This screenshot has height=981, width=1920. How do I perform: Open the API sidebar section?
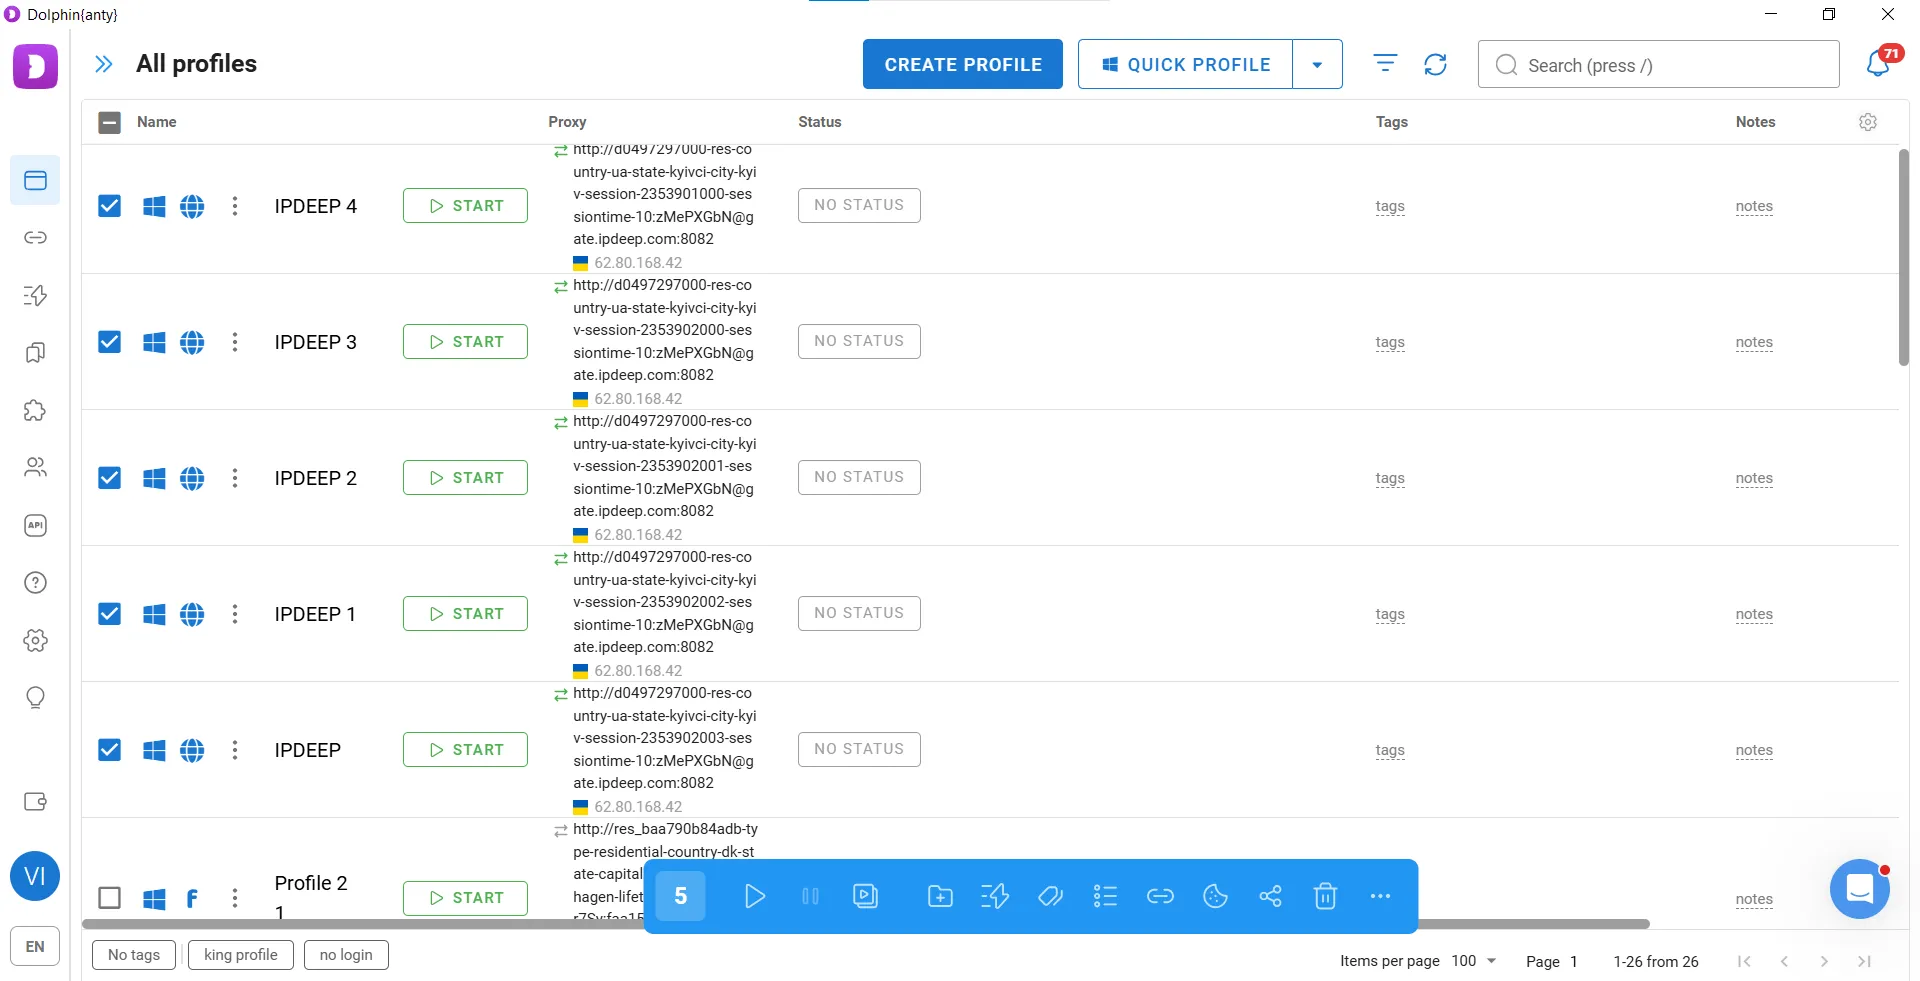tap(35, 525)
